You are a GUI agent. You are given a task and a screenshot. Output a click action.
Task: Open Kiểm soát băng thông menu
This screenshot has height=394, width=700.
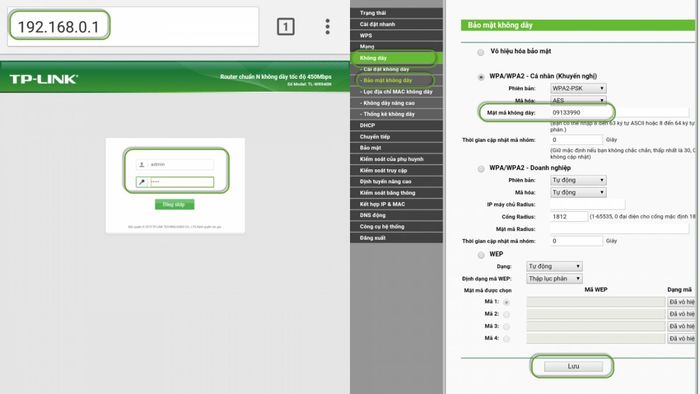[396, 193]
